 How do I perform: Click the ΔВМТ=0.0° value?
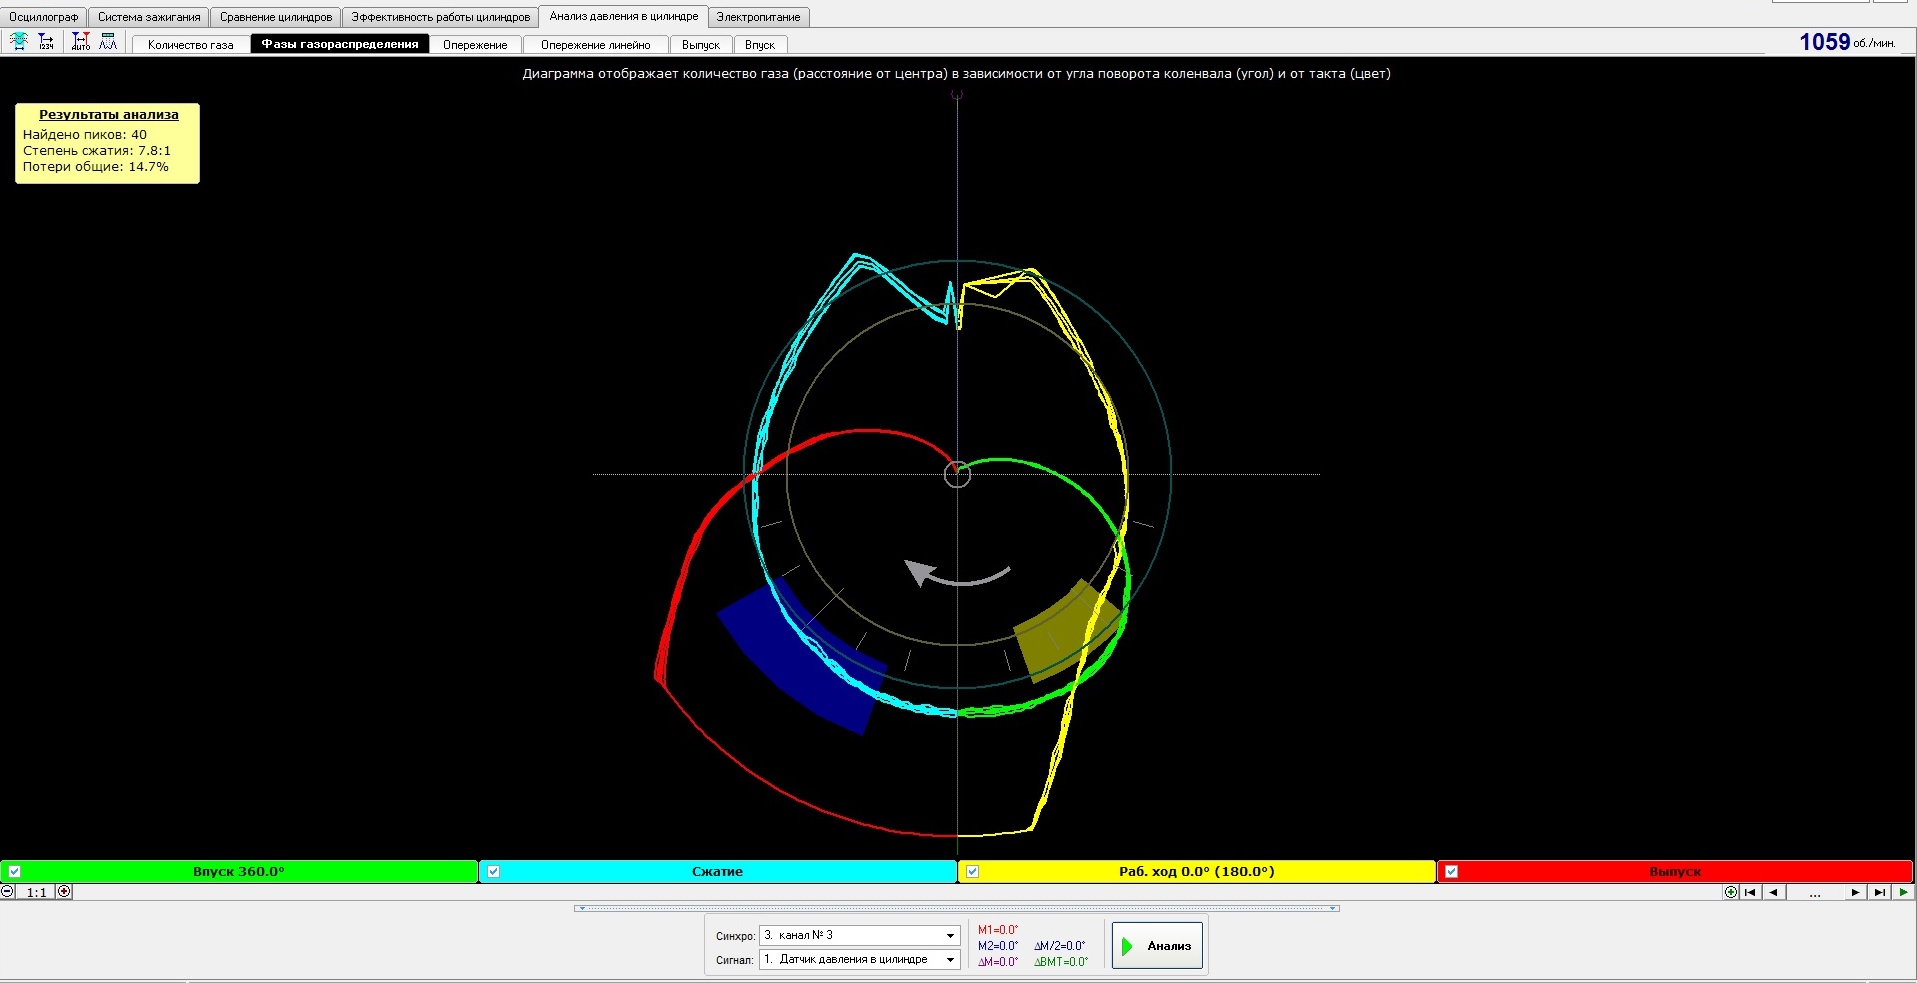point(1061,962)
